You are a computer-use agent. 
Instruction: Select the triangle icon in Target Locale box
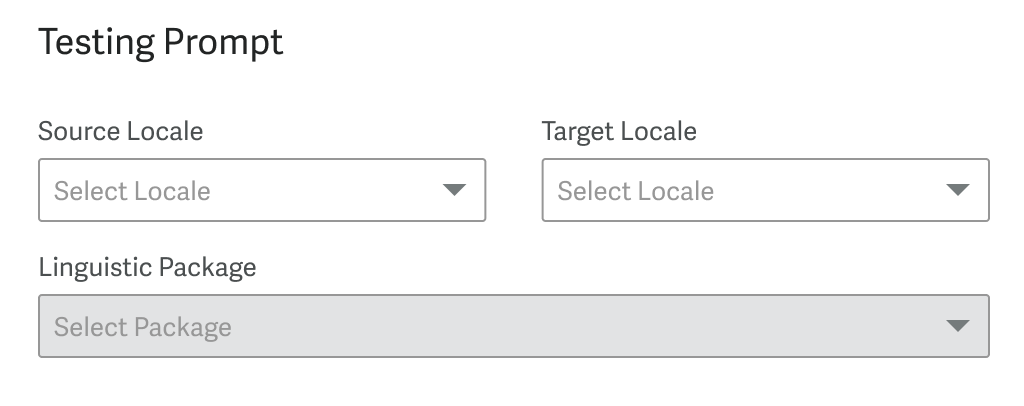click(957, 190)
